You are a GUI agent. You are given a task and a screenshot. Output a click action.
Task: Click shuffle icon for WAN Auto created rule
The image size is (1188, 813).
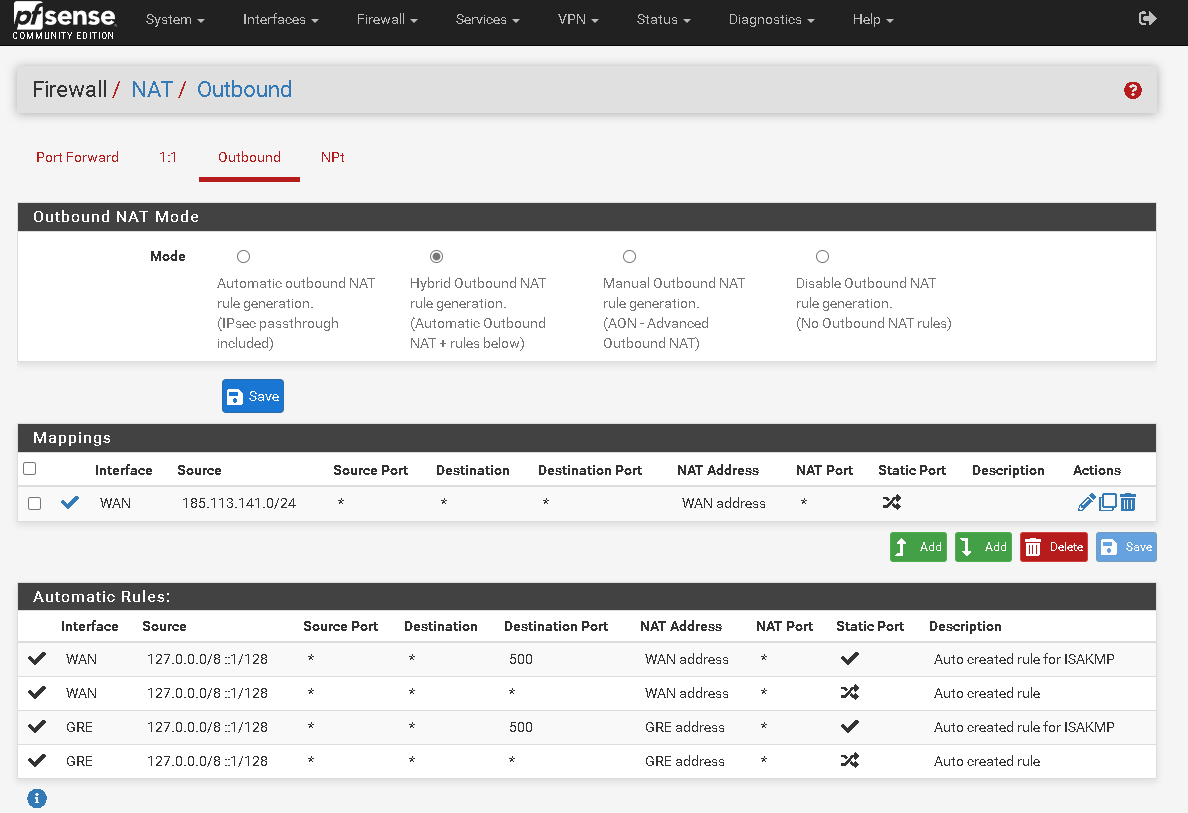click(x=850, y=693)
